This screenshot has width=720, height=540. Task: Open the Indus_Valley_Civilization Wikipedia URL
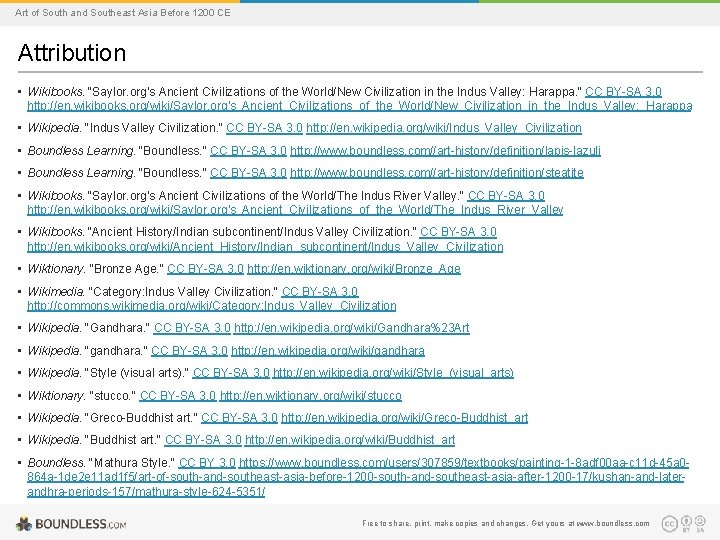pyautogui.click(x=444, y=128)
